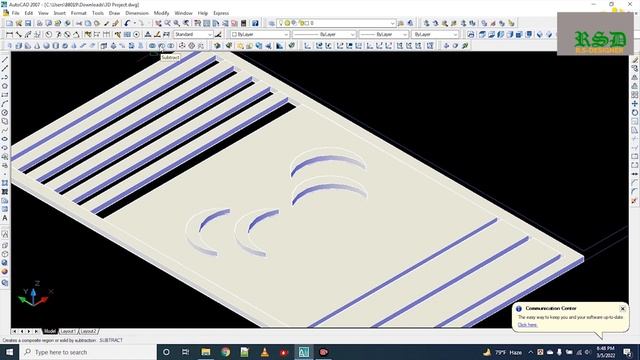Open the ByLayer color control dropdown
Image resolution: width=640 pixels, height=360 pixels.
tap(260, 35)
